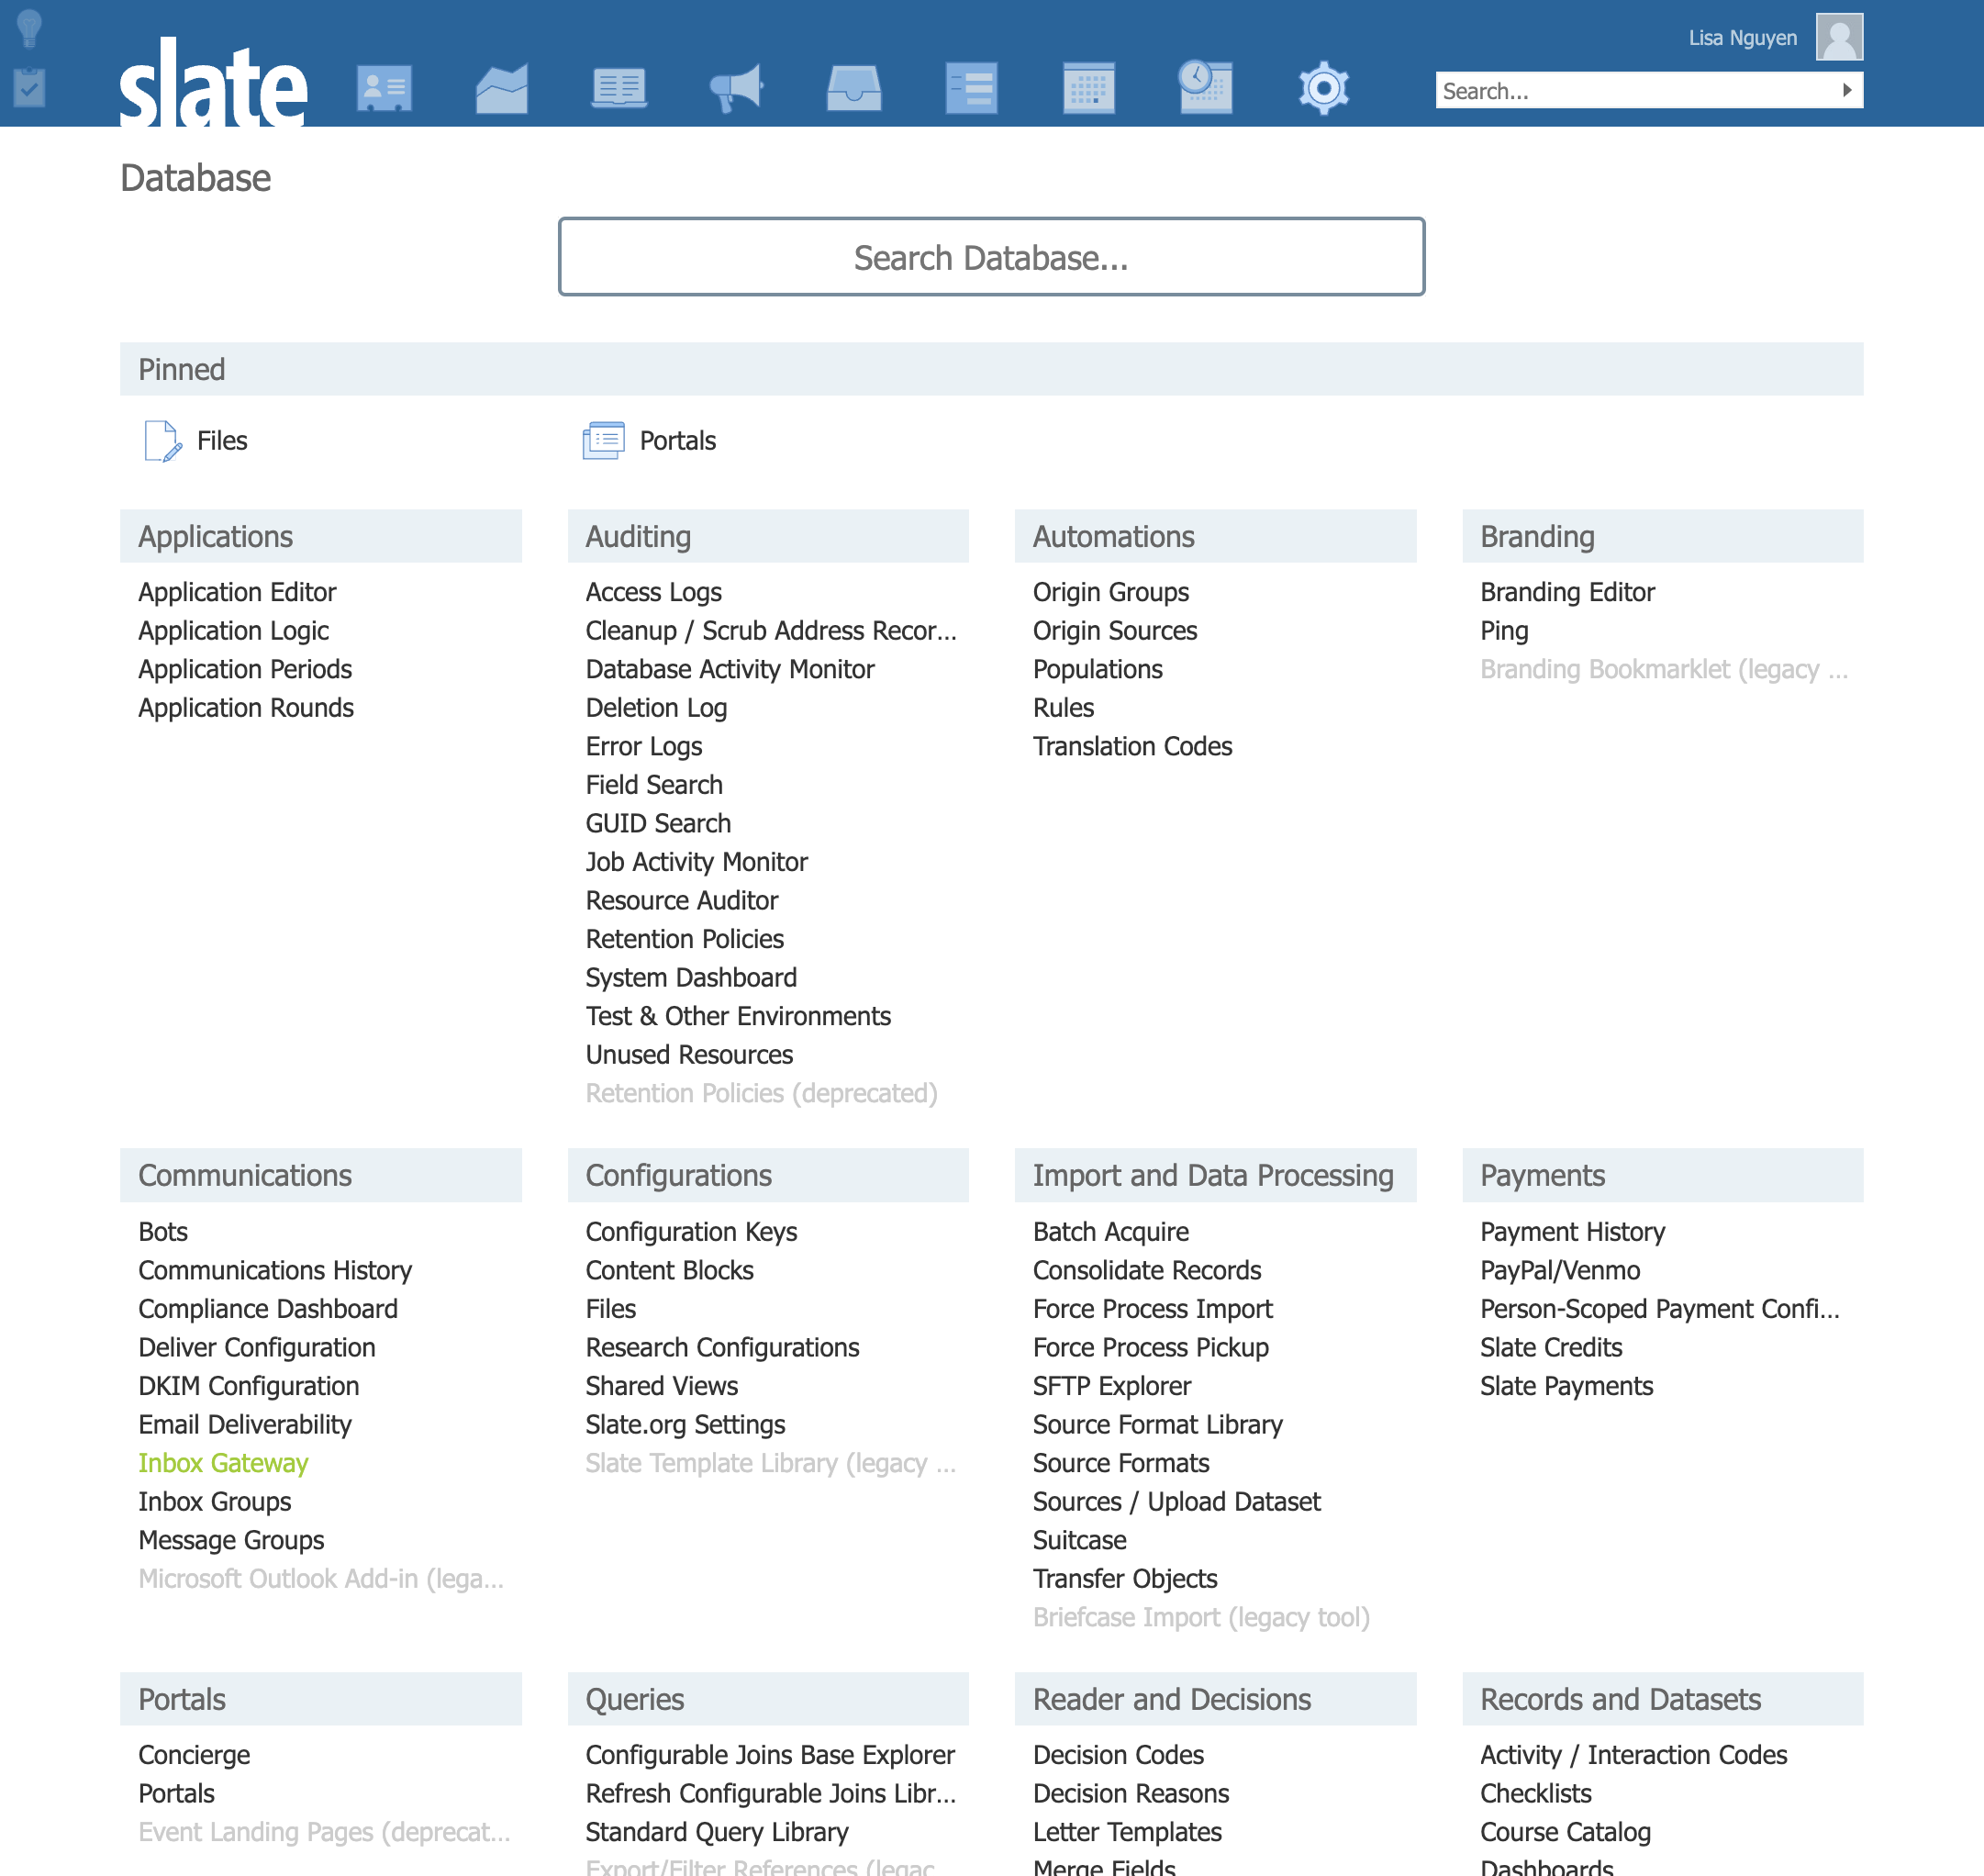Screen dimensions: 1984x1876
Task: Open the Queries list icon
Action: coord(971,88)
